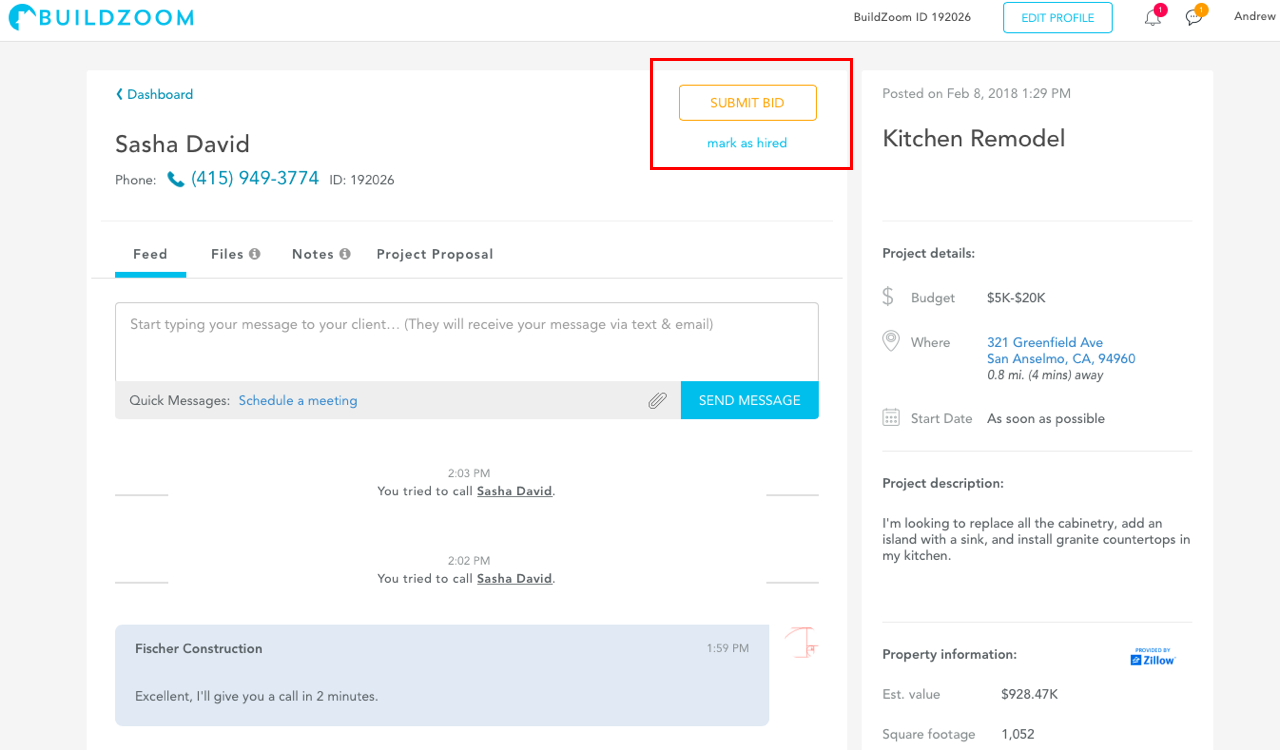Click the phone icon beside the number
Viewport: 1280px width, 756px height.
tap(176, 179)
